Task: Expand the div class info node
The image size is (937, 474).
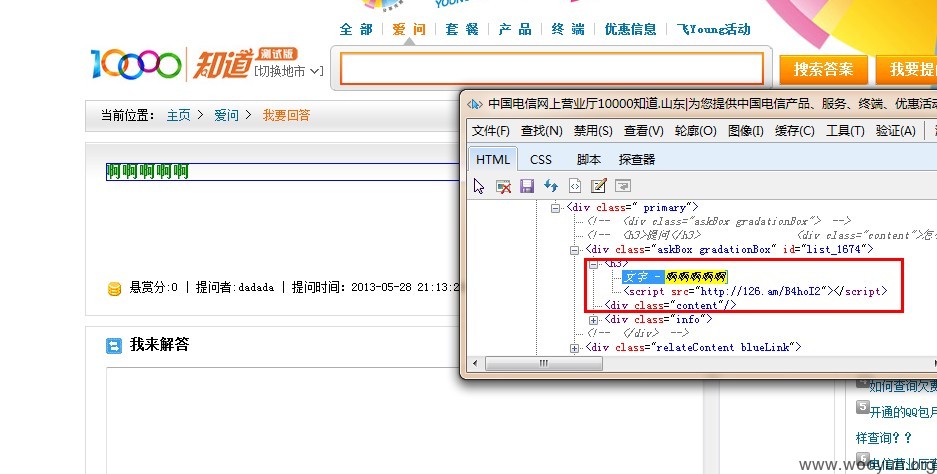Action: tap(593, 320)
